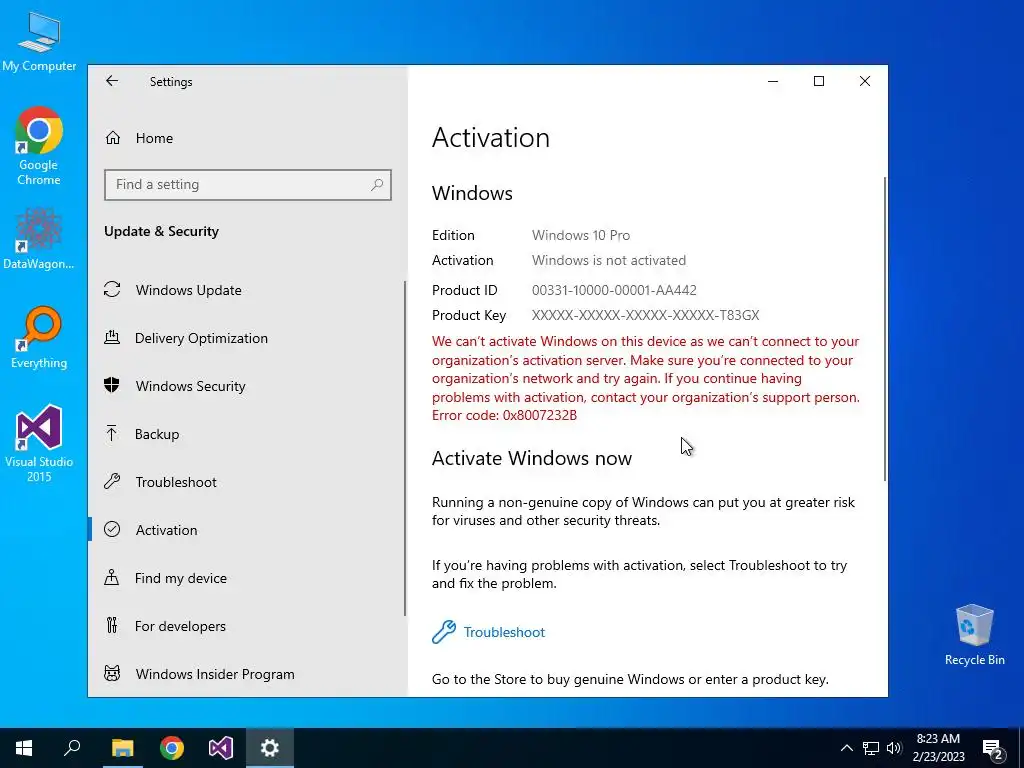Select the Activation sidebar entry
1024x768 pixels.
tap(247, 530)
